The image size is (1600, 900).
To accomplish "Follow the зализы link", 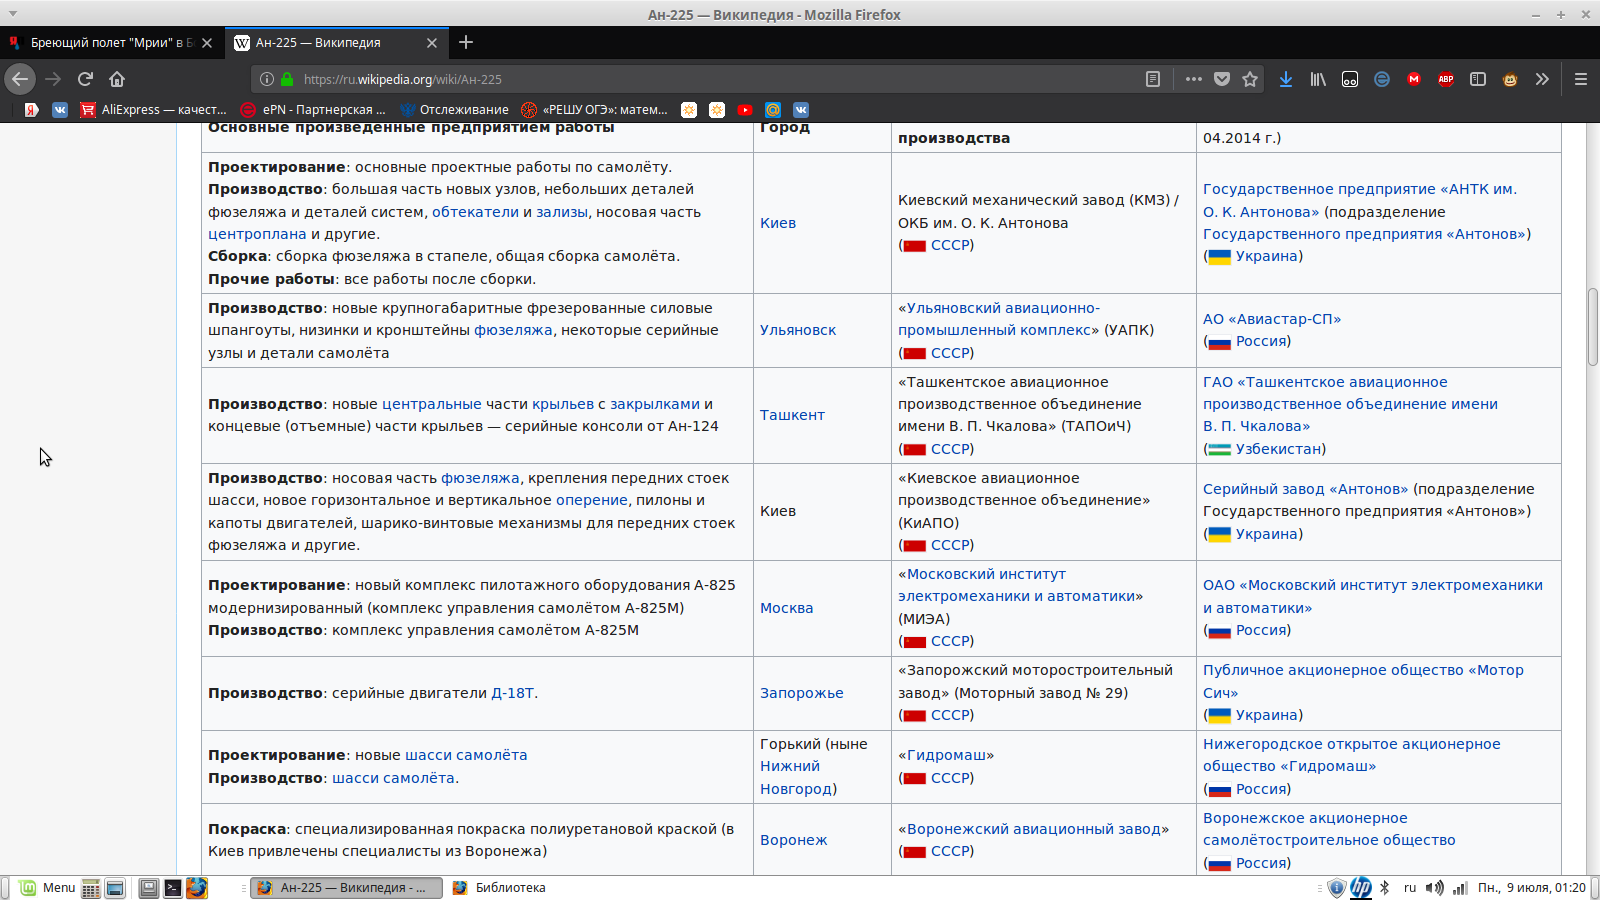I will pyautogui.click(x=562, y=212).
